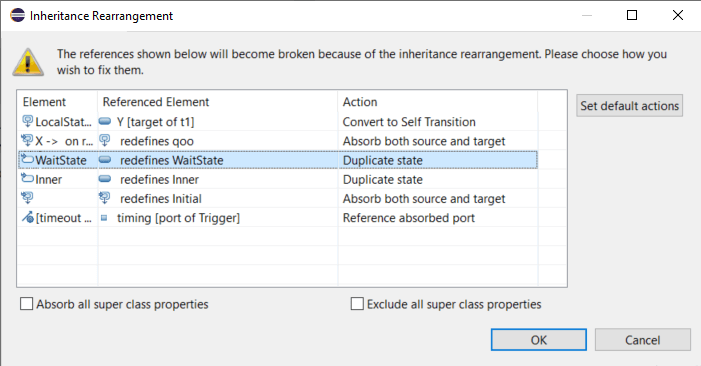Confirm with the OK button
This screenshot has height=366, width=701.
539,340
